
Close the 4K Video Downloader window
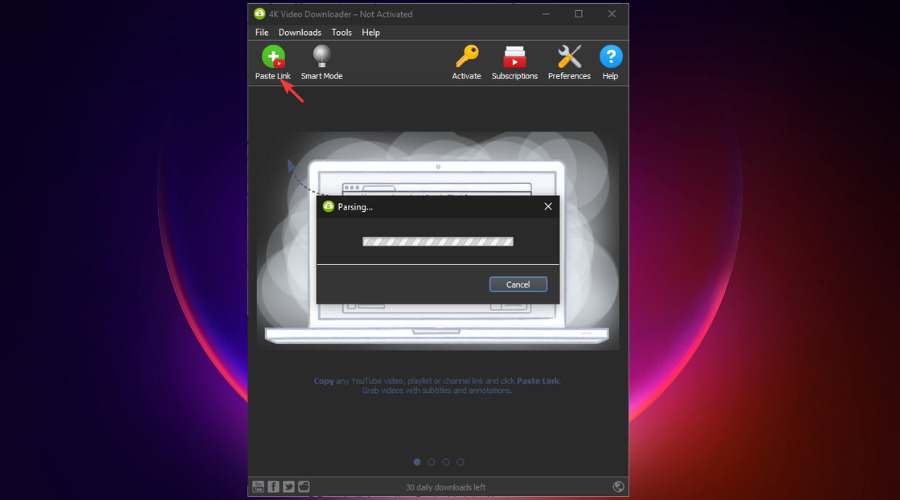tap(612, 14)
